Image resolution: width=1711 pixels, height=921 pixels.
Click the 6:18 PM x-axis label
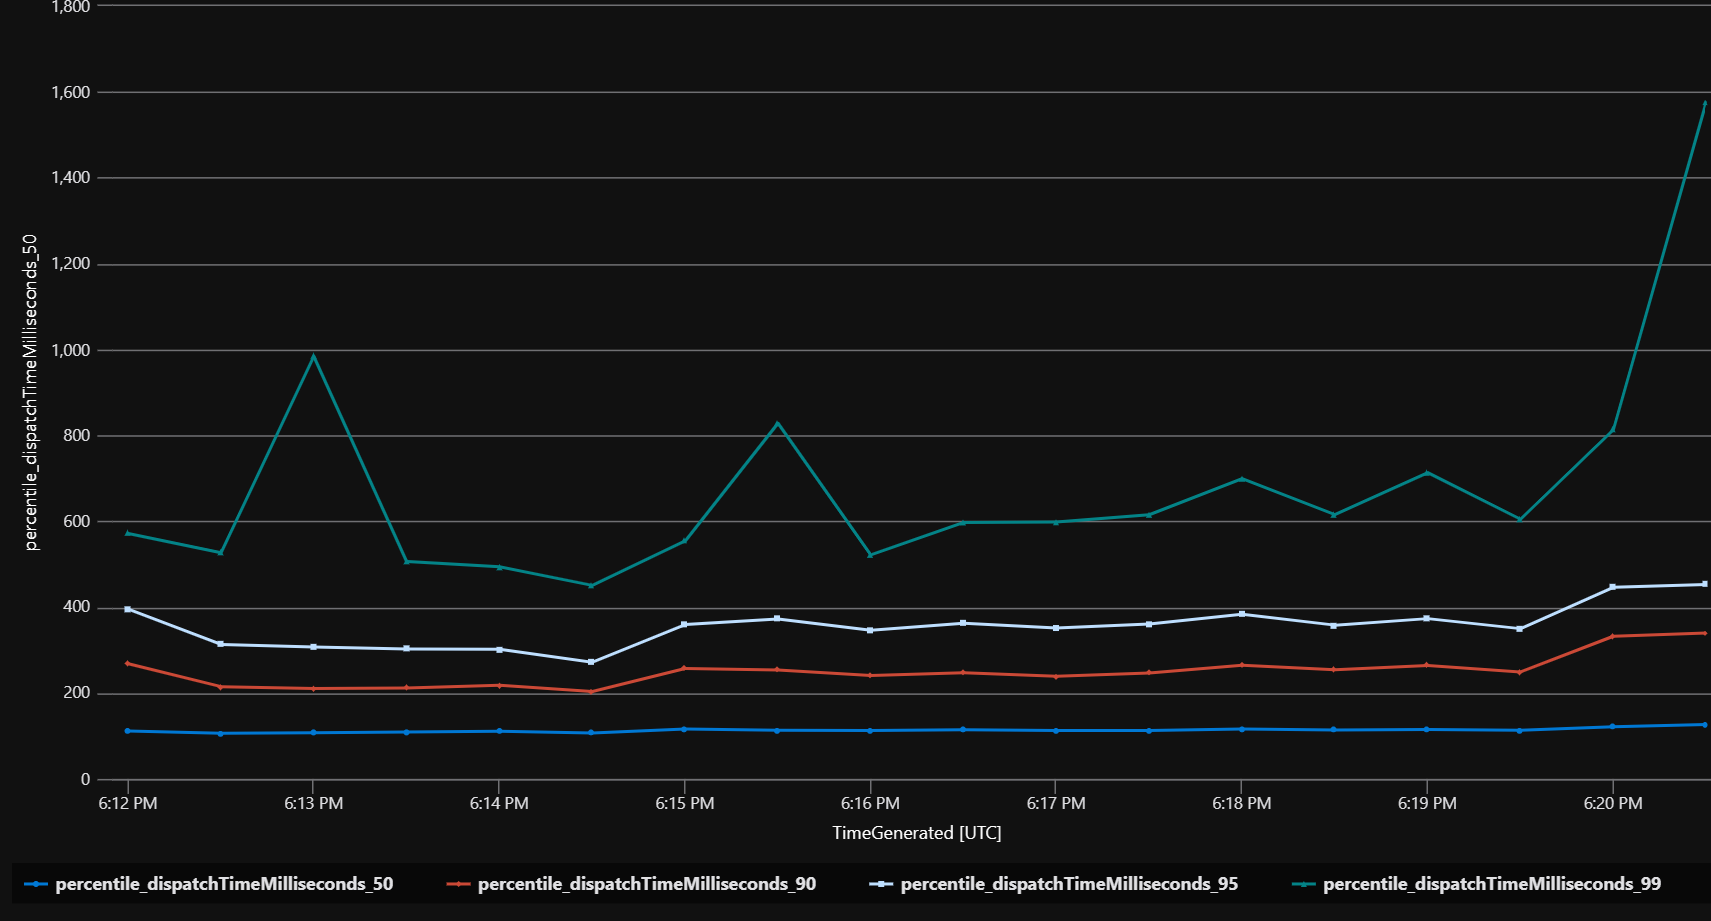pos(1242,804)
